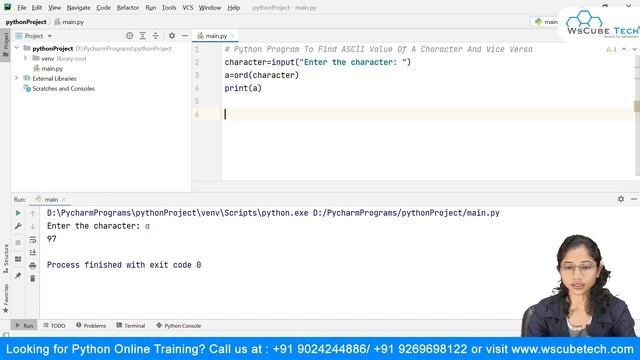Click the Pin Tab icon in Run panel
The image size is (640, 360).
(x=18, y=276)
